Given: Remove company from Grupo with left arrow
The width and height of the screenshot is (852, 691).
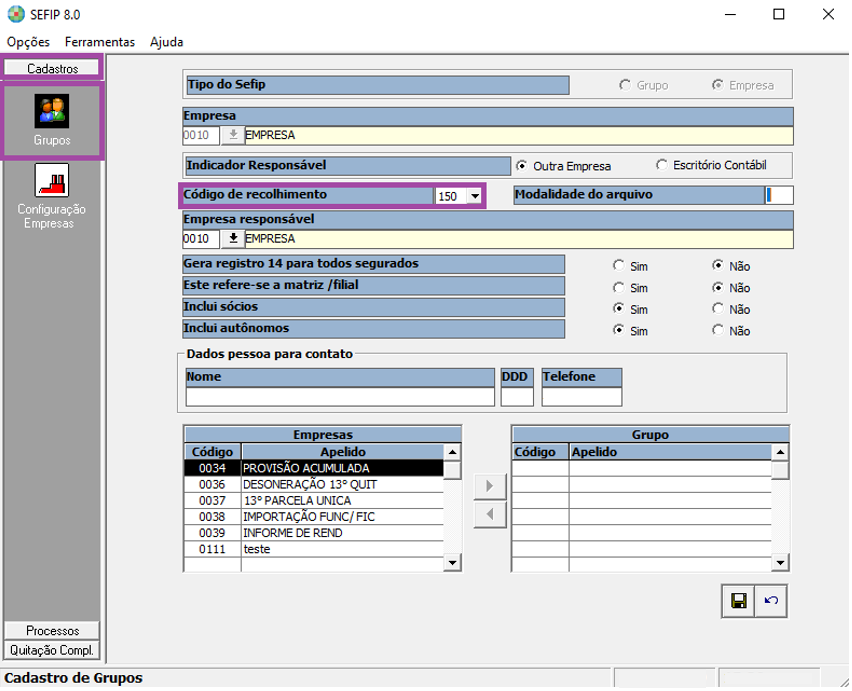Looking at the screenshot, I should 490,514.
